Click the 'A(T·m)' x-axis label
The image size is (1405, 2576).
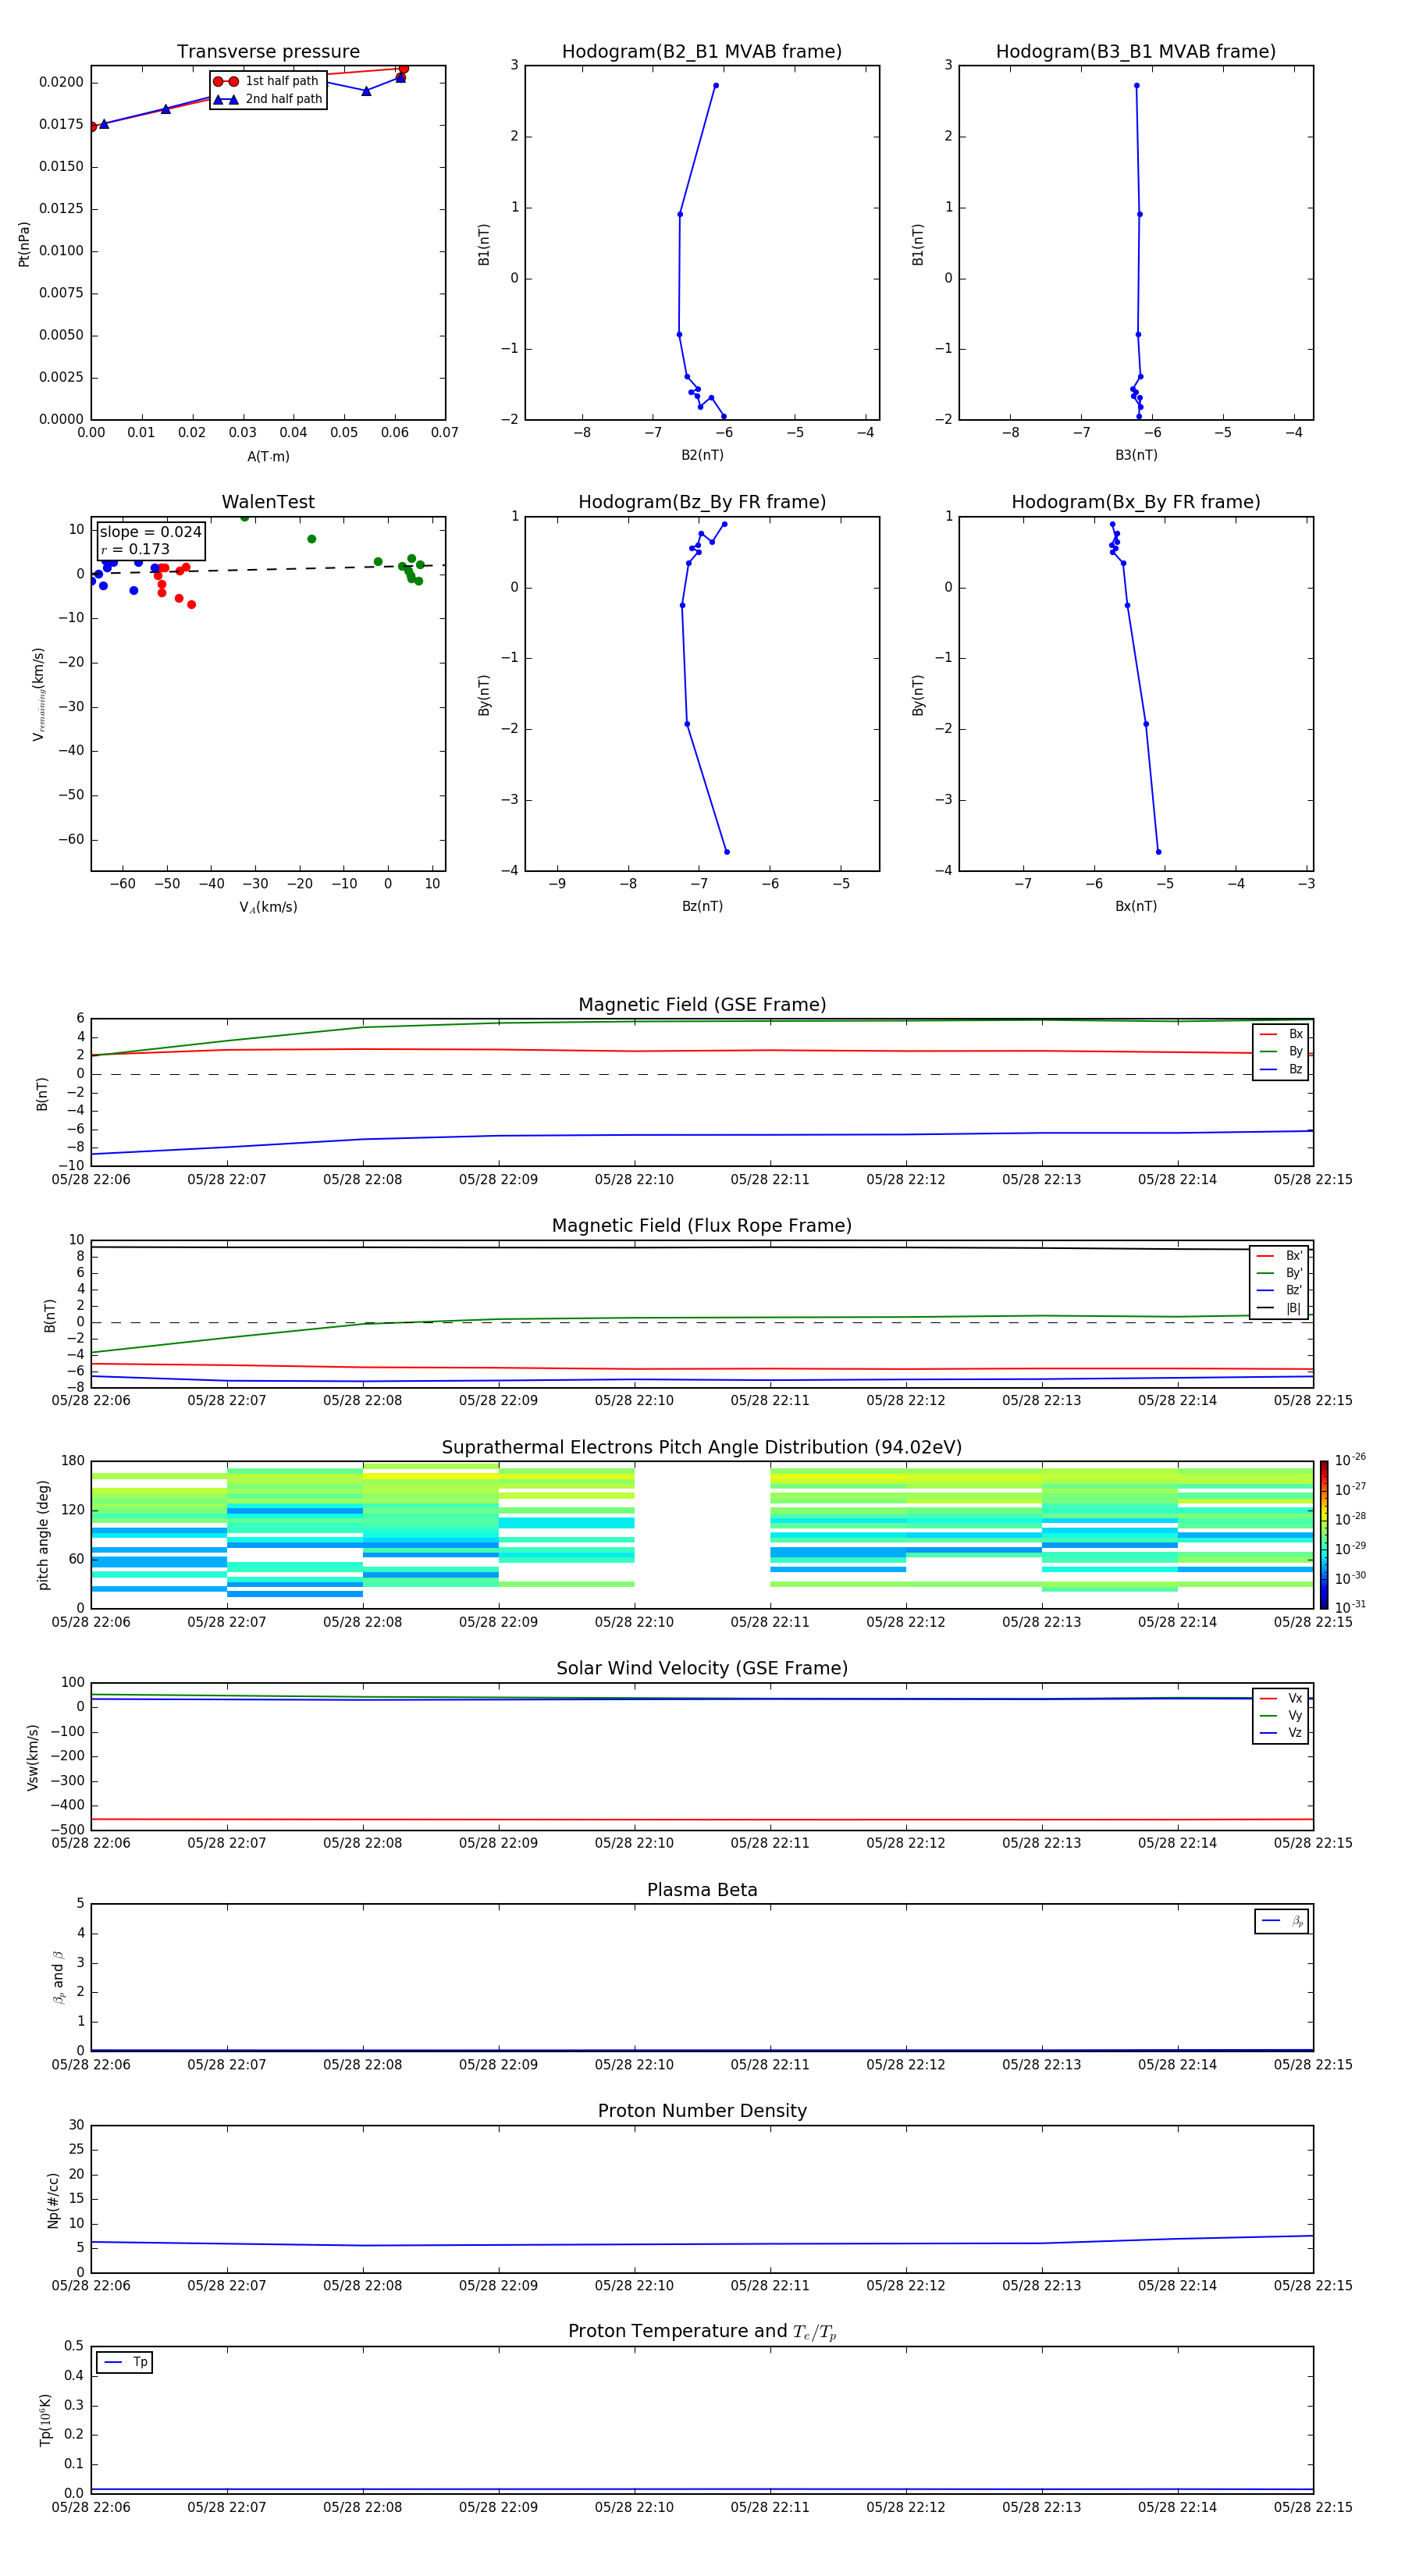coord(268,457)
